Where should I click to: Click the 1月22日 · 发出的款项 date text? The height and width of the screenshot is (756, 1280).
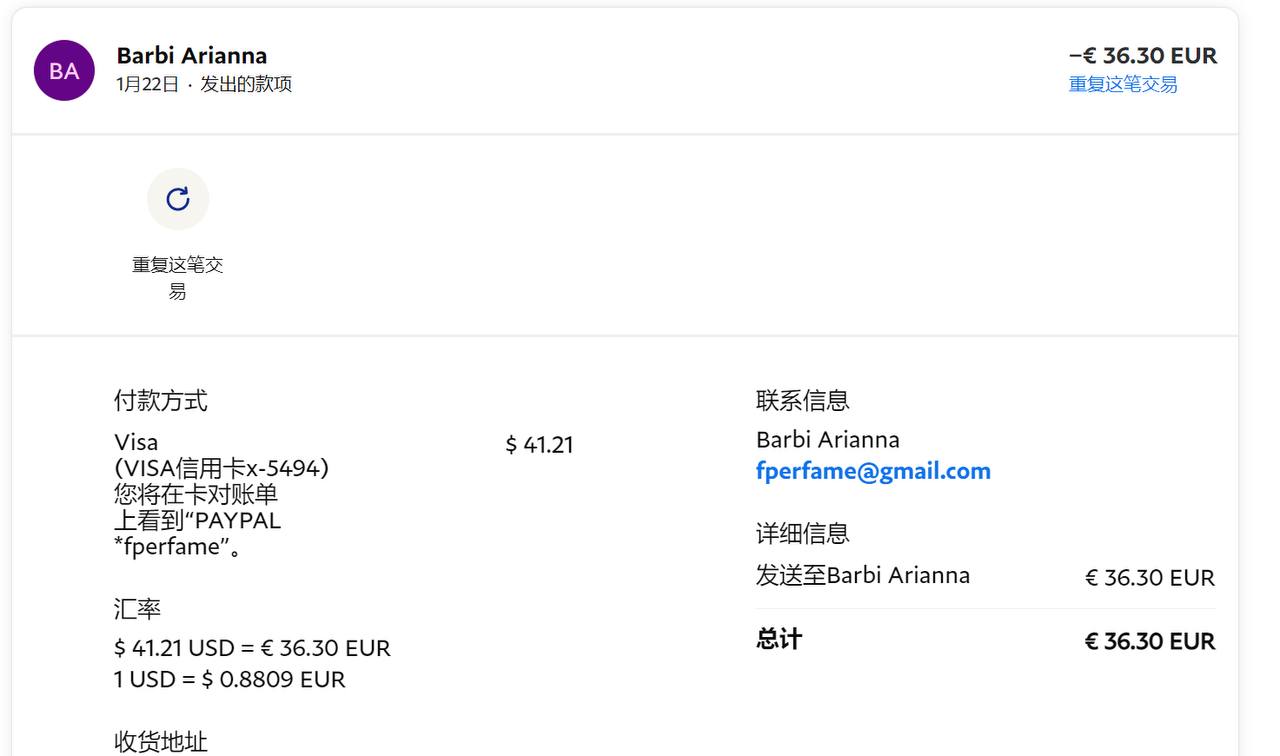204,84
